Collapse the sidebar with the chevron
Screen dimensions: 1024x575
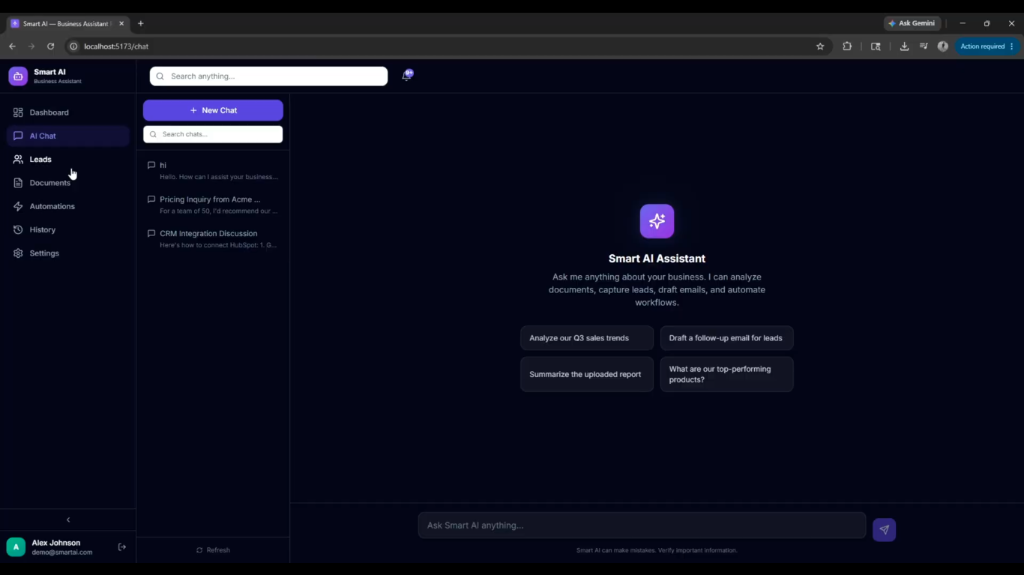[x=68, y=520]
